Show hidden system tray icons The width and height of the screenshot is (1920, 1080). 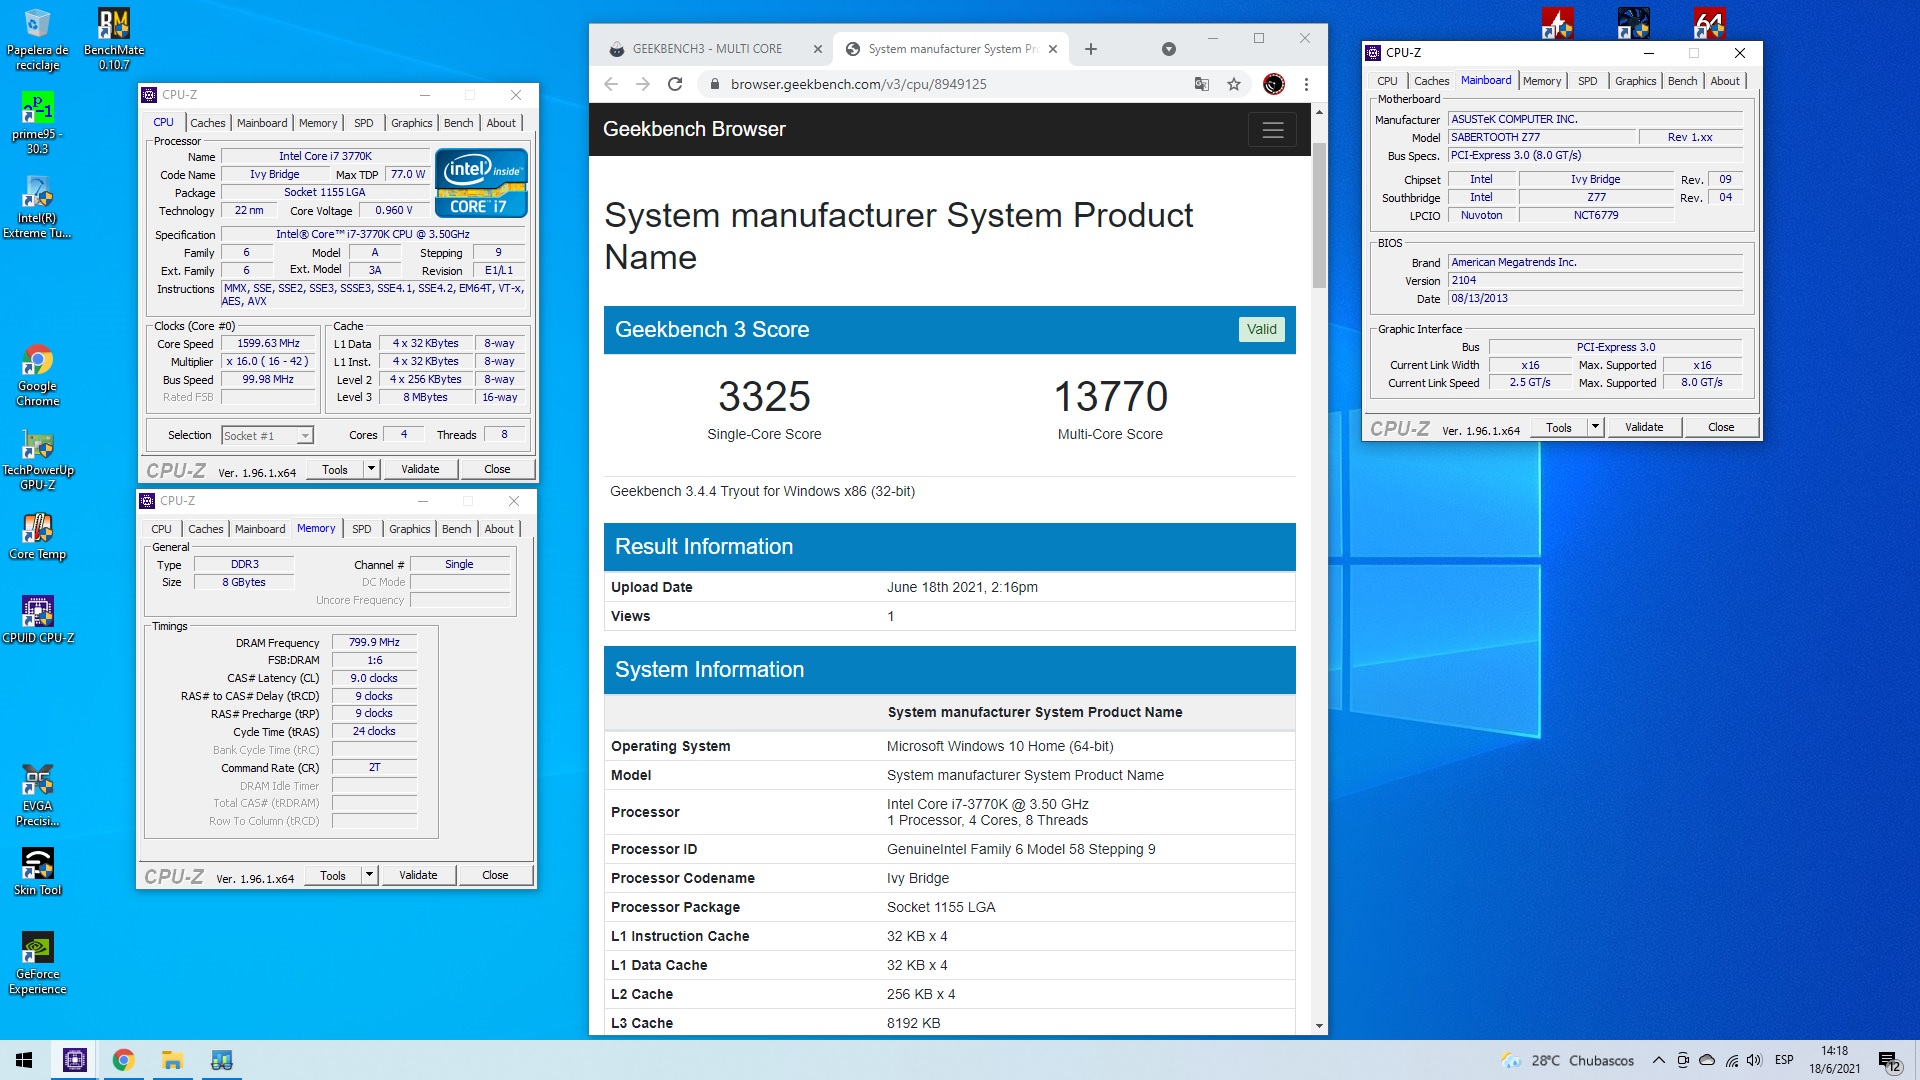click(x=1659, y=1060)
